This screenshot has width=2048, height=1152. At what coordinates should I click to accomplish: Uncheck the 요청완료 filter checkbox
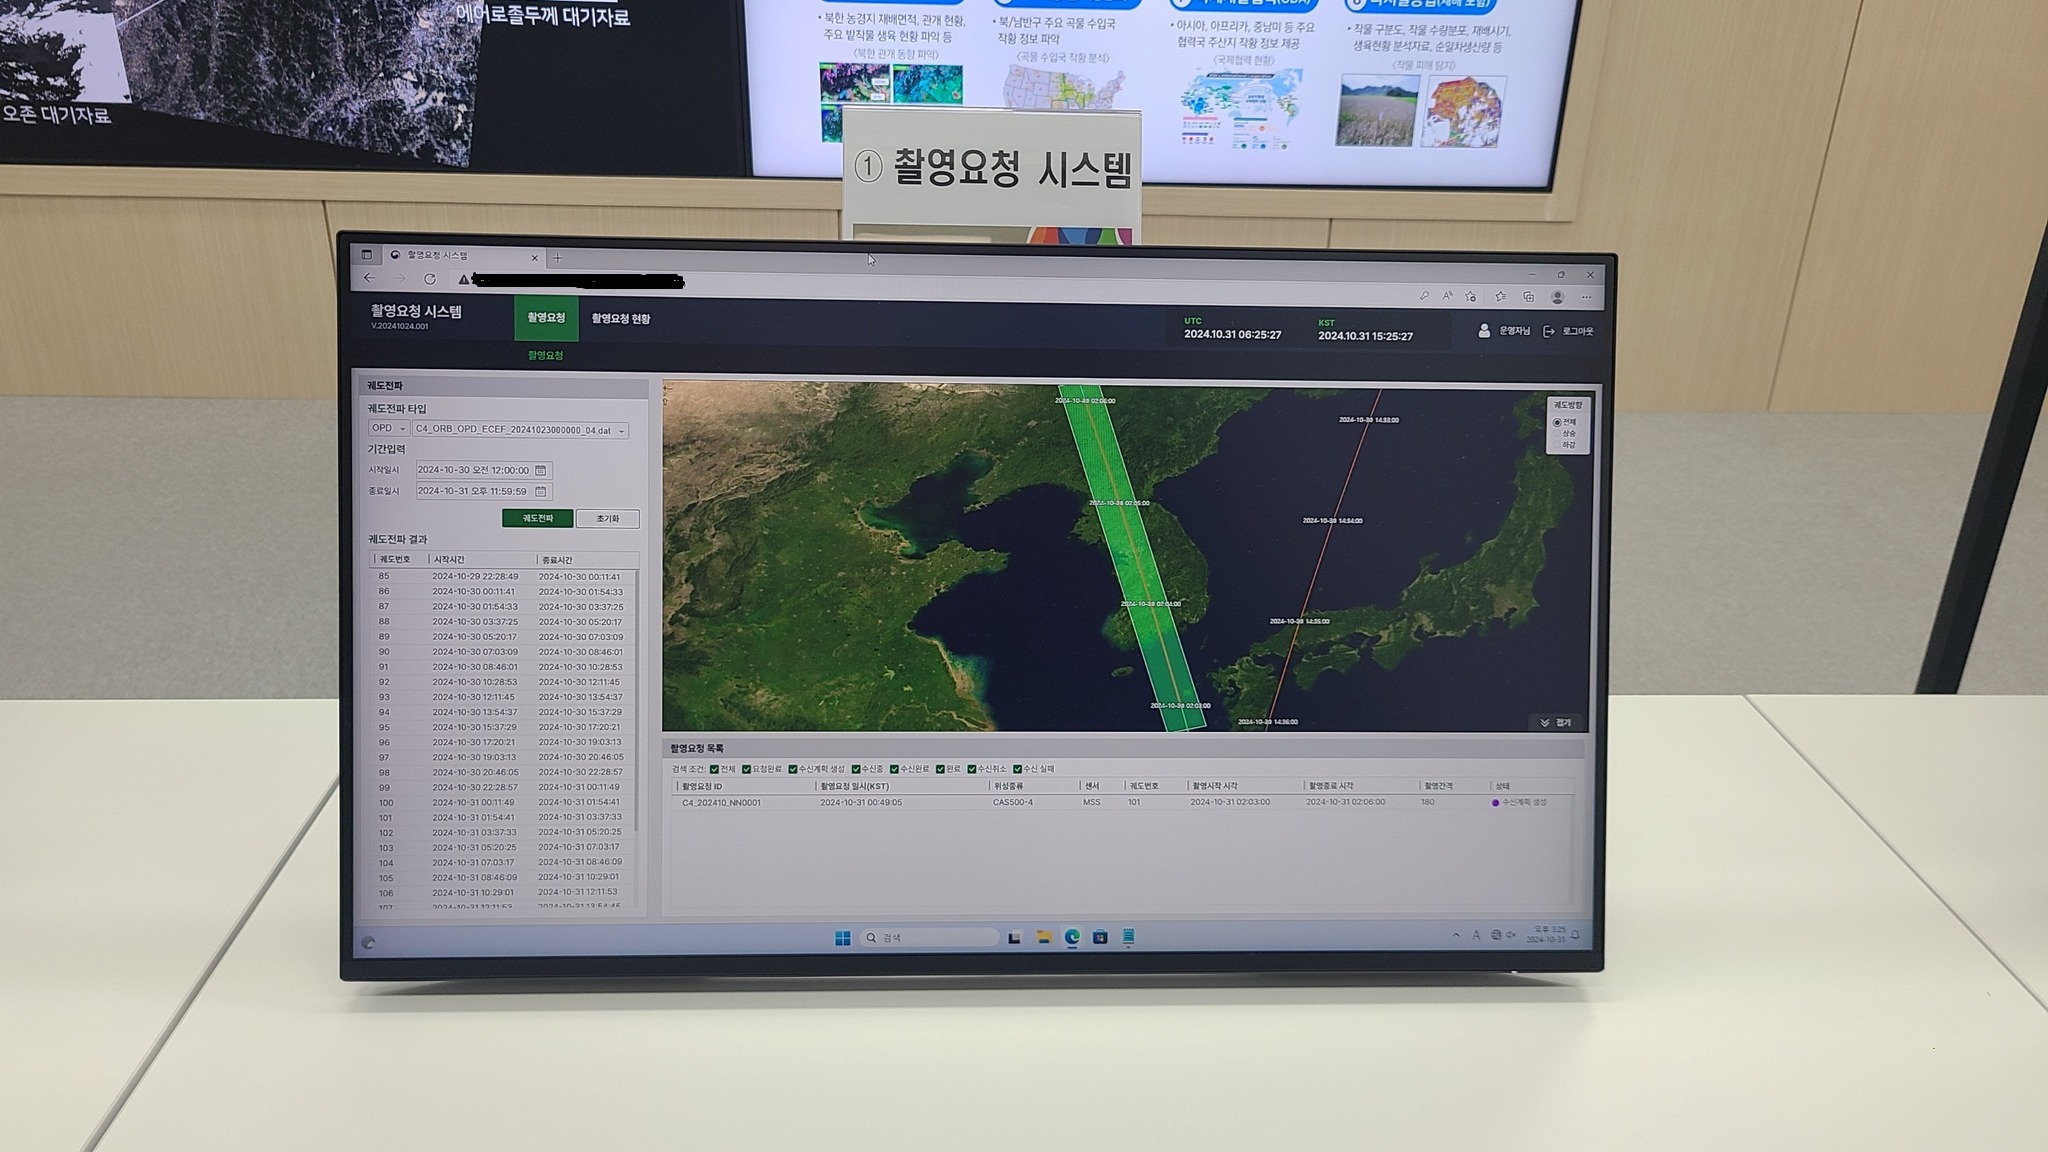[x=746, y=769]
